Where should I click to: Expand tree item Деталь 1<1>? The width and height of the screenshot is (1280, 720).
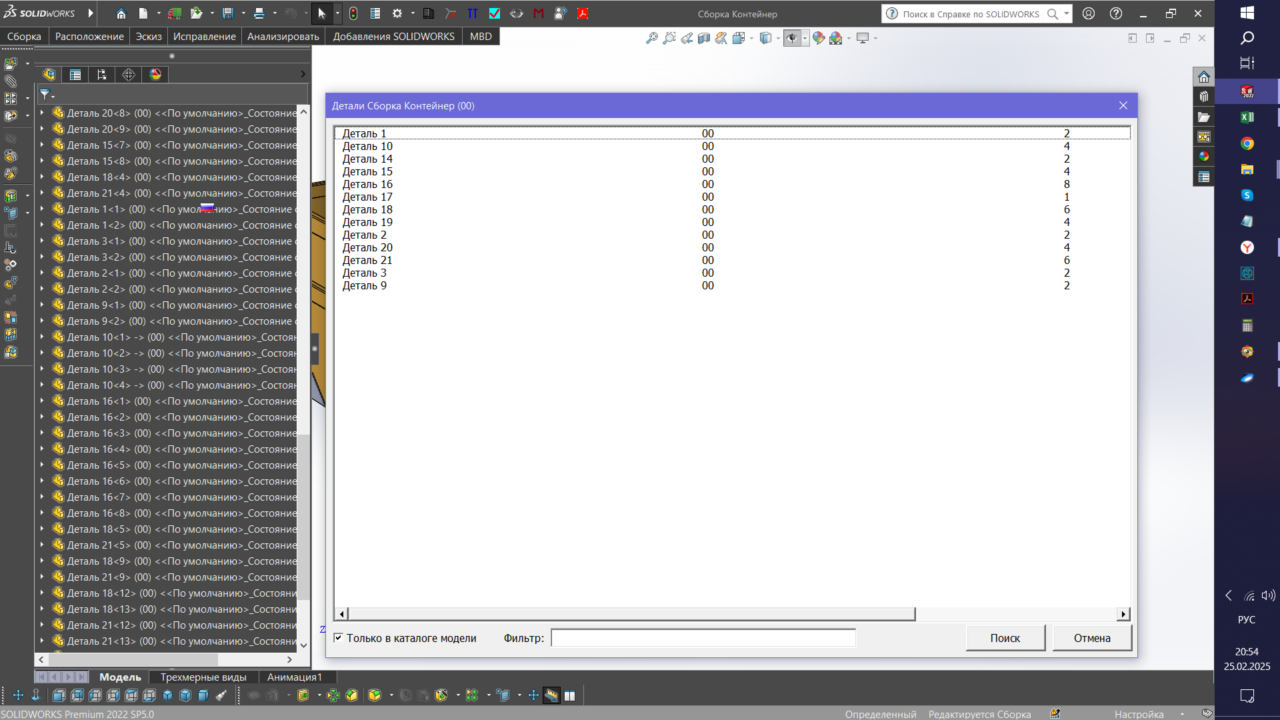pos(42,209)
